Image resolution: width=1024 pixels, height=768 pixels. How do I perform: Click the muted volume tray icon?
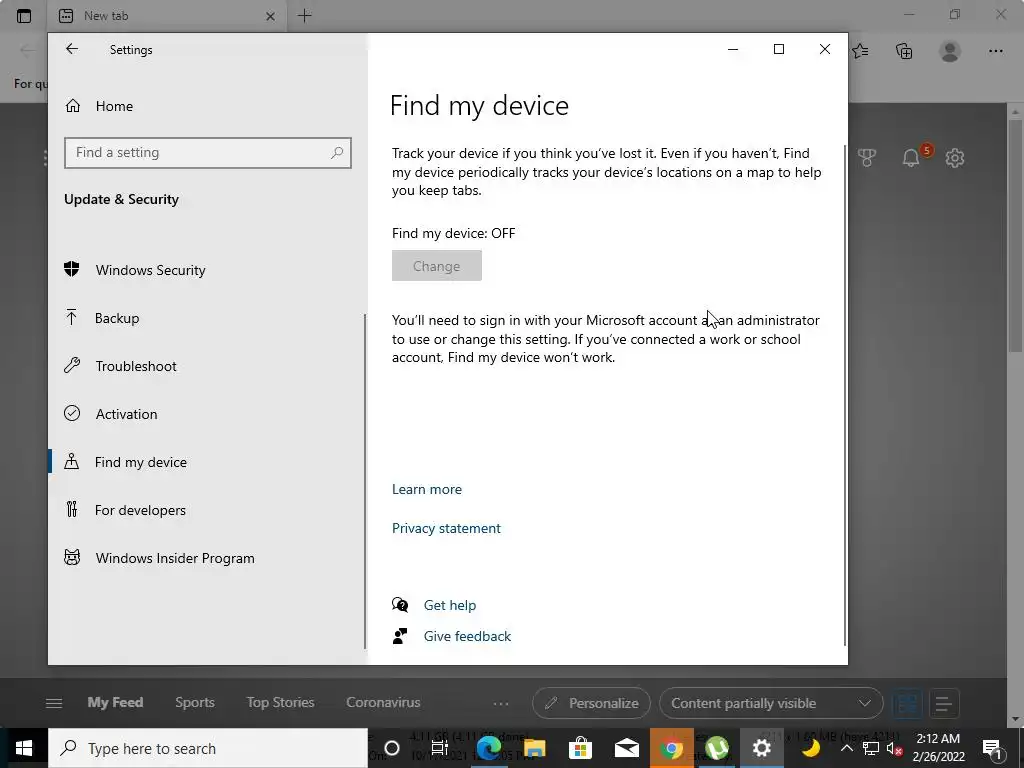click(895, 748)
